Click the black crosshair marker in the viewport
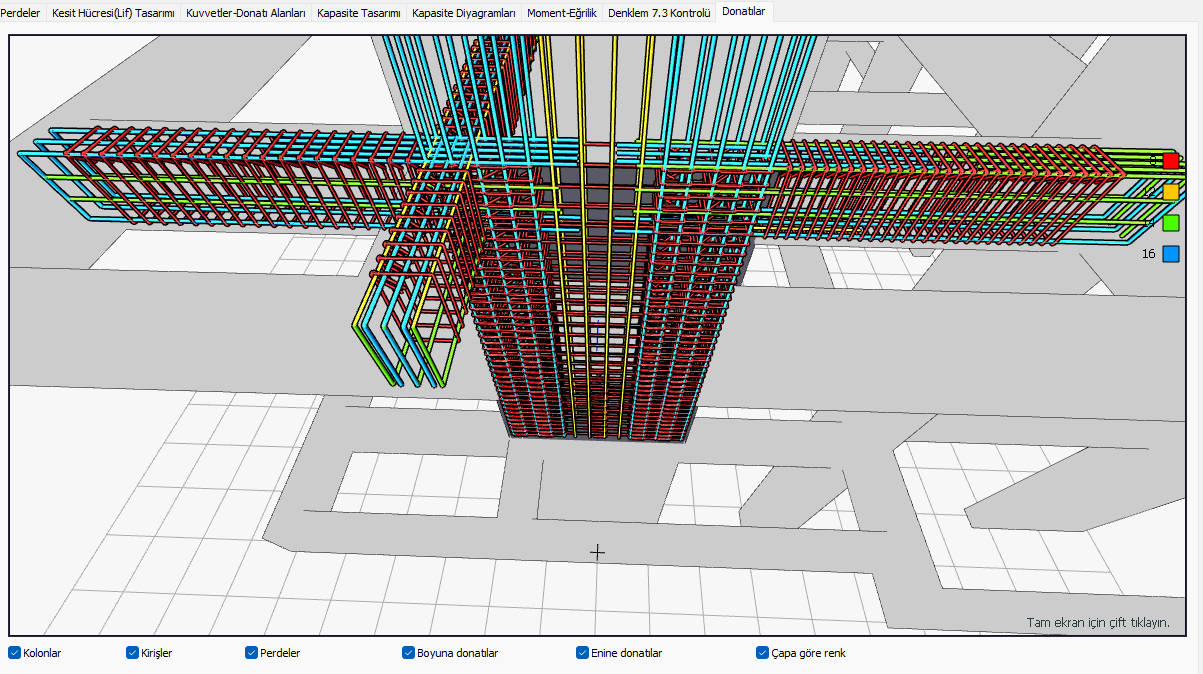1203x674 pixels. click(597, 552)
